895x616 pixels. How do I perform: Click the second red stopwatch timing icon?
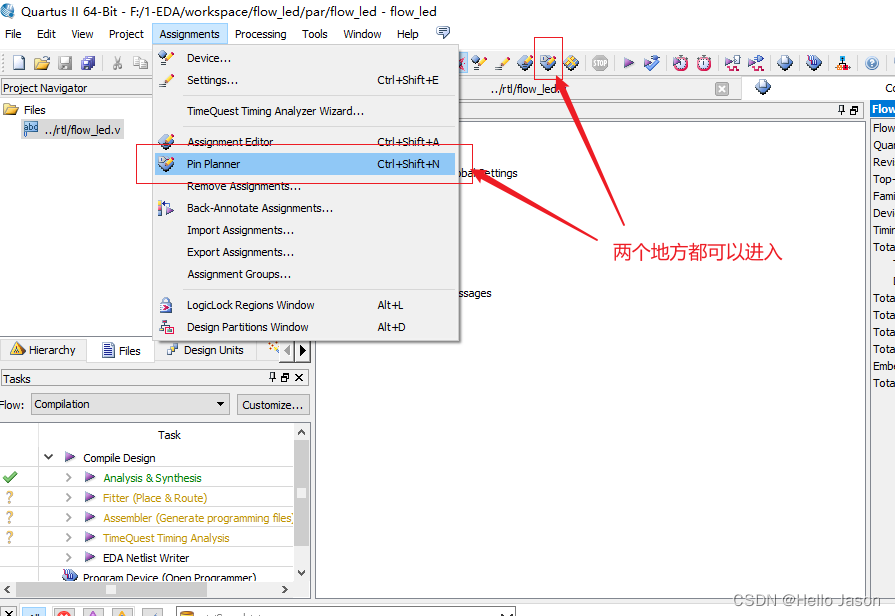(704, 63)
